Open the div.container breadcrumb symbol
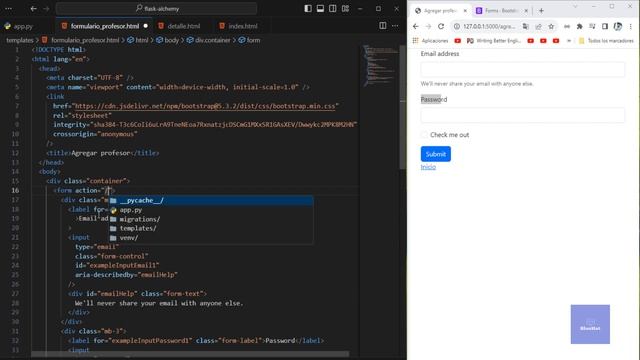Viewport: 640px width, 360px height. point(209,40)
